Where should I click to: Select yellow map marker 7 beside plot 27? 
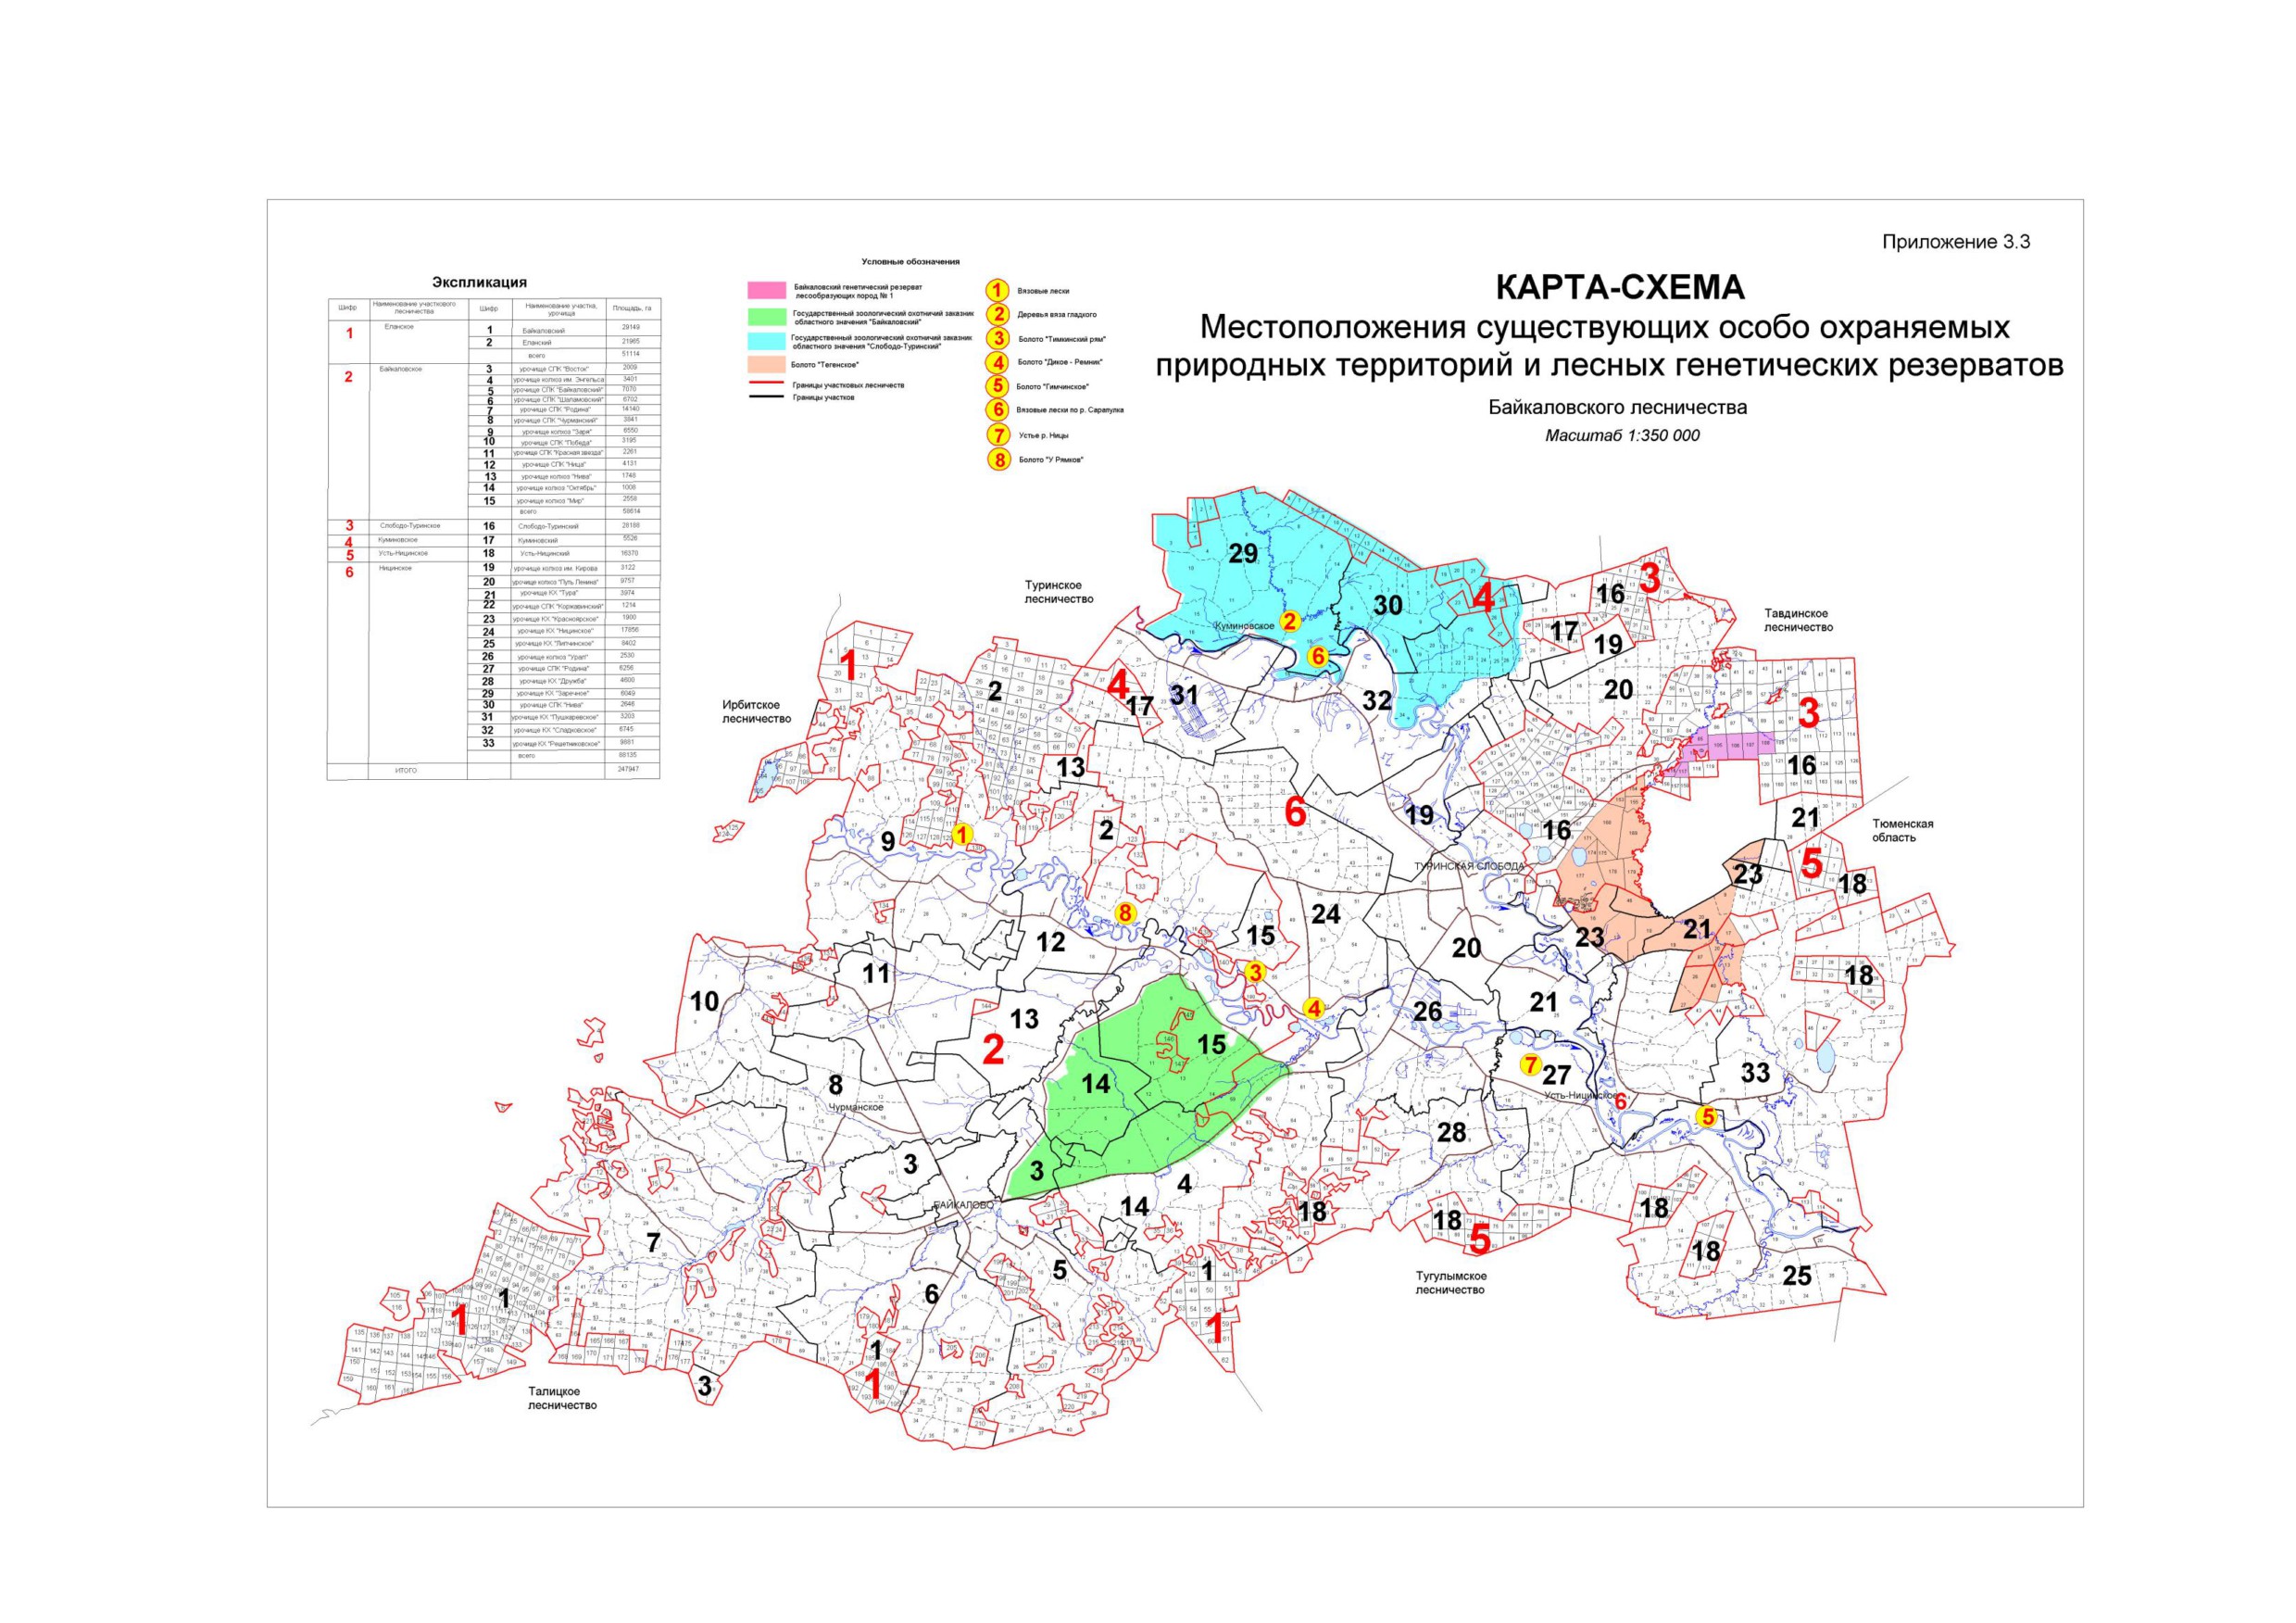1529,1065
